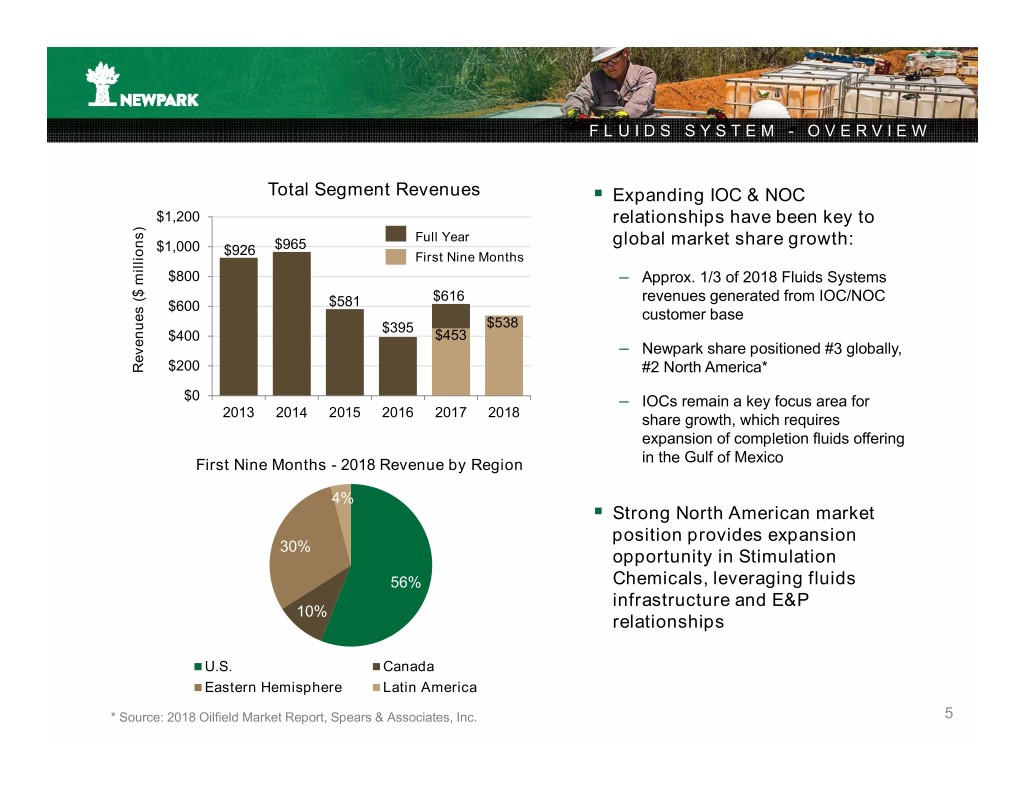Select the 10% dark brown pie slice
This screenshot has height=791, width=1024.
point(310,617)
